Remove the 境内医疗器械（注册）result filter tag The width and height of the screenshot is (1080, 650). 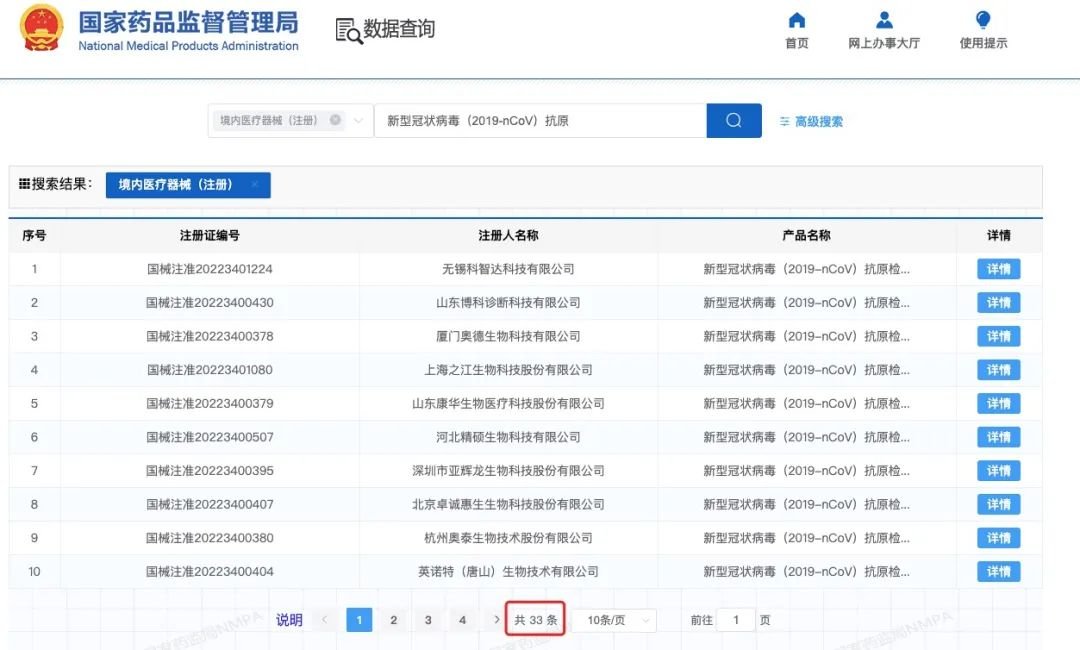[255, 185]
